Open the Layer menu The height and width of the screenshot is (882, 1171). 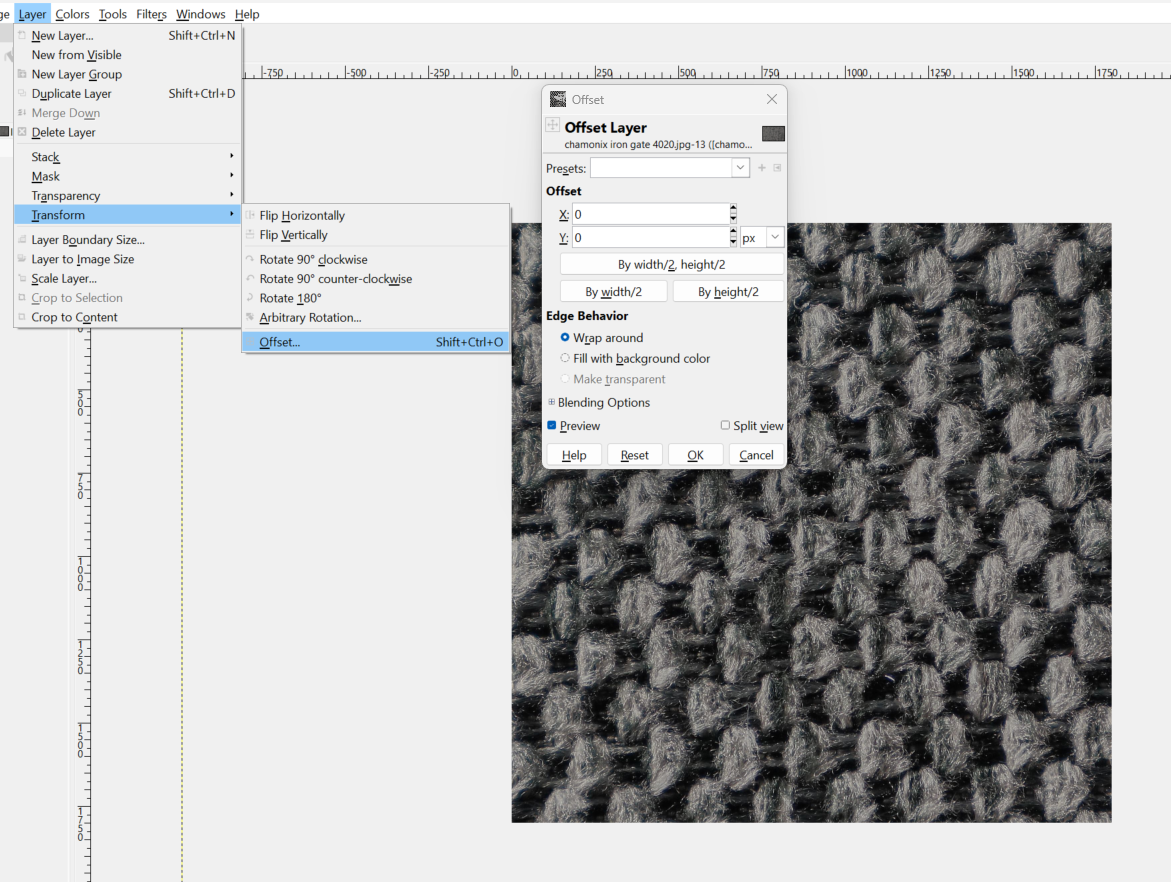click(32, 14)
